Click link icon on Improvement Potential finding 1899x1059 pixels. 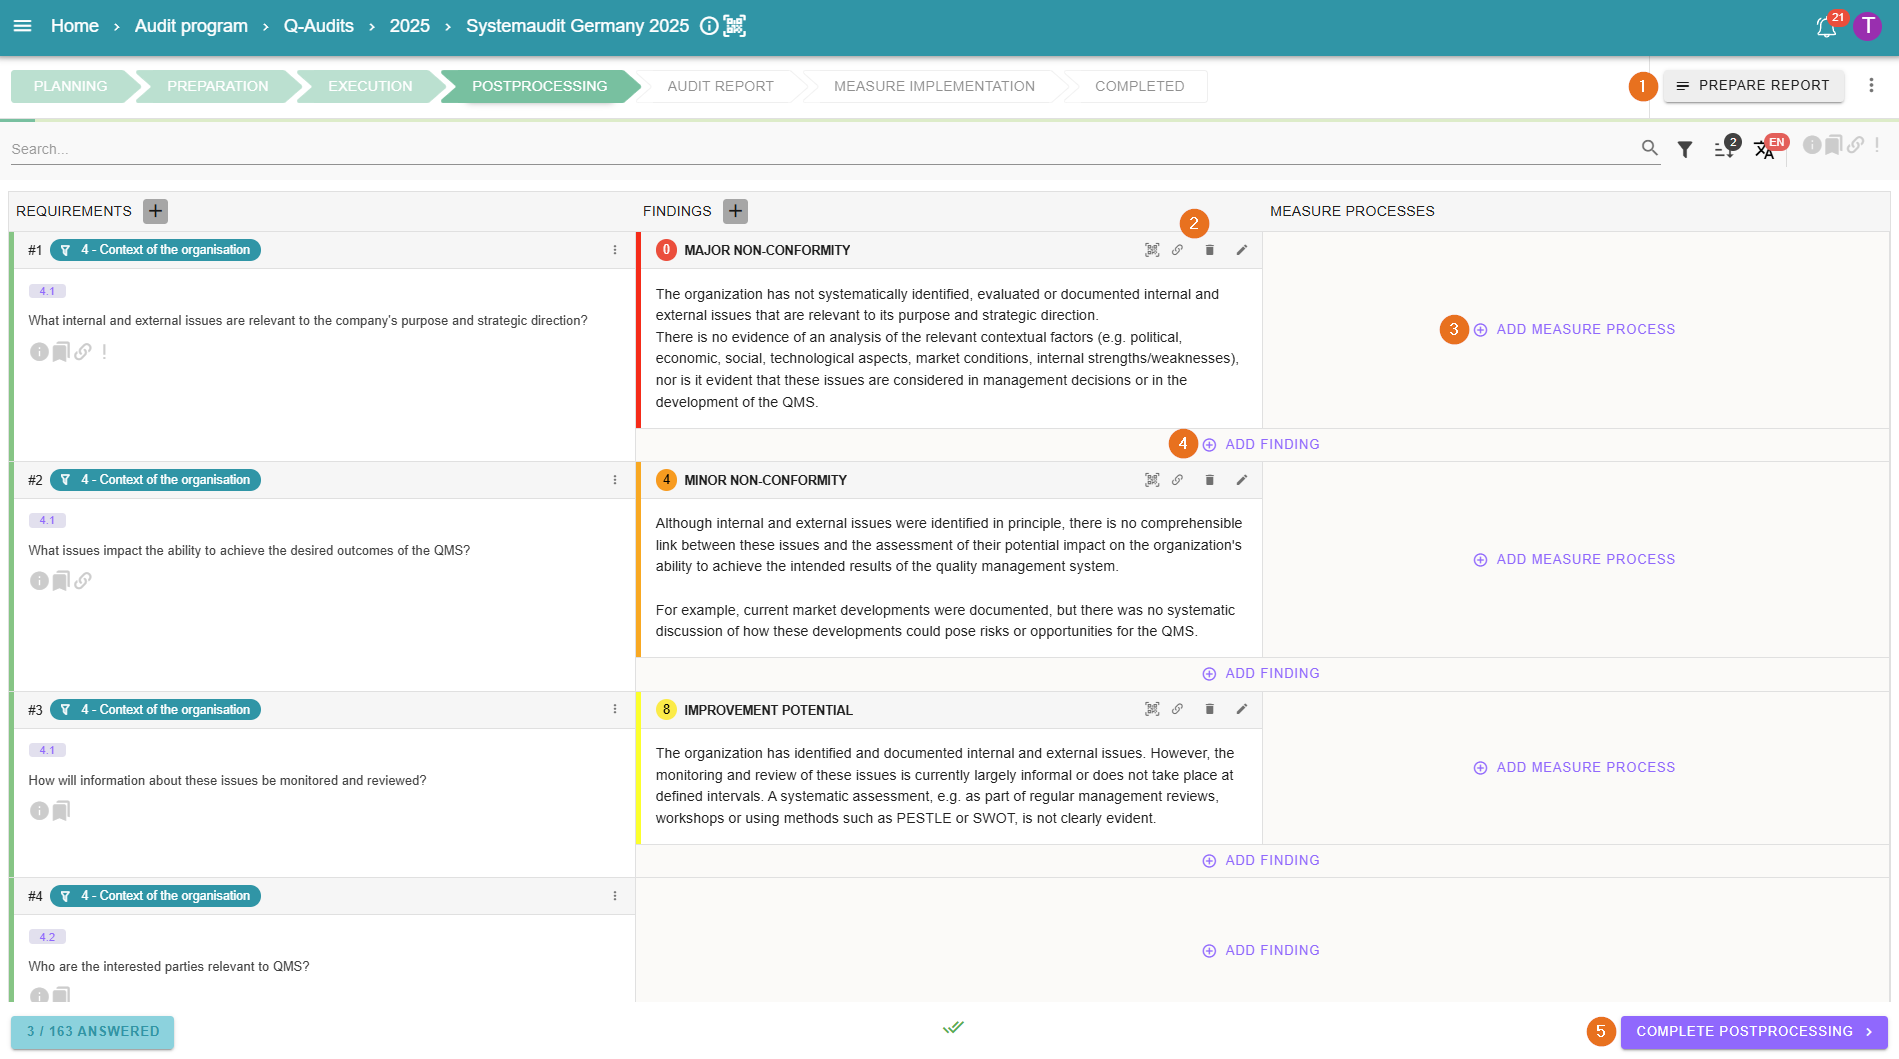1177,709
